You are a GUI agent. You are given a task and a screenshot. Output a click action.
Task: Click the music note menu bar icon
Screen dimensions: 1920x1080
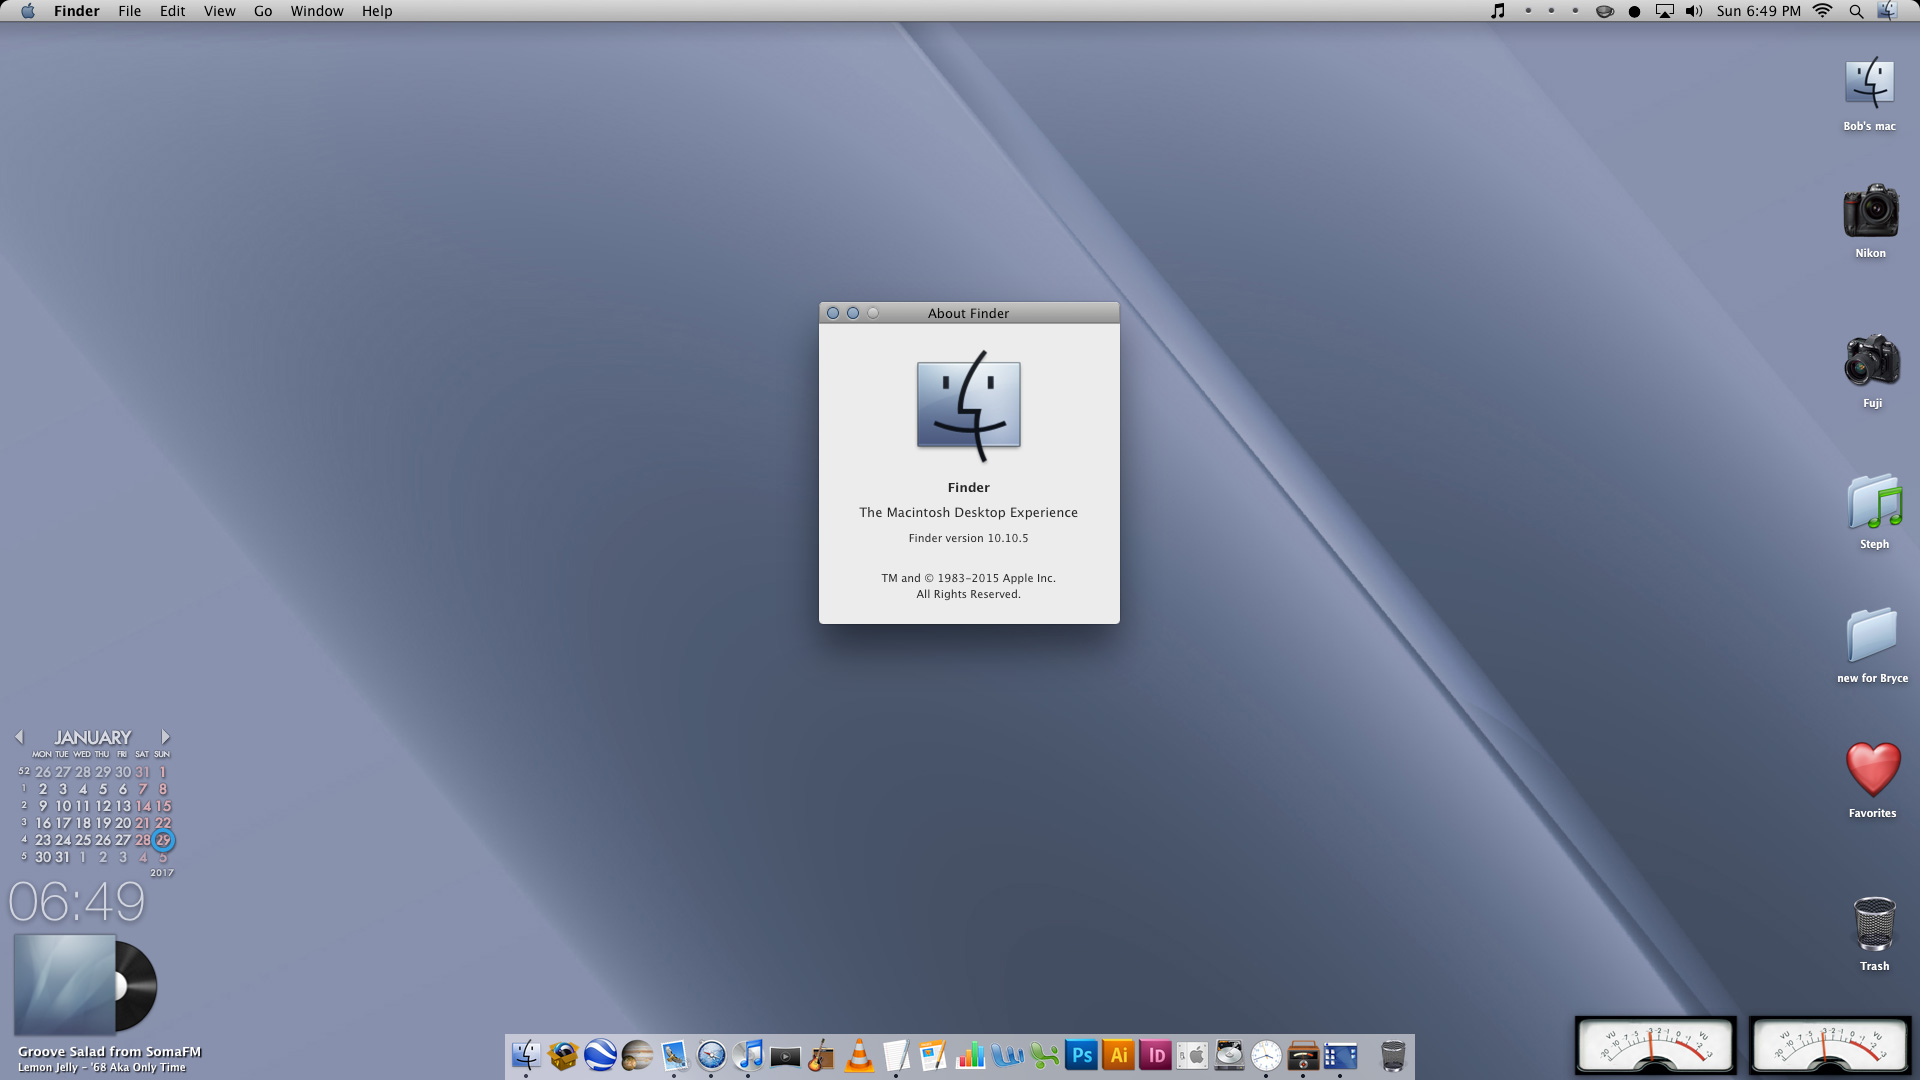pyautogui.click(x=1497, y=11)
